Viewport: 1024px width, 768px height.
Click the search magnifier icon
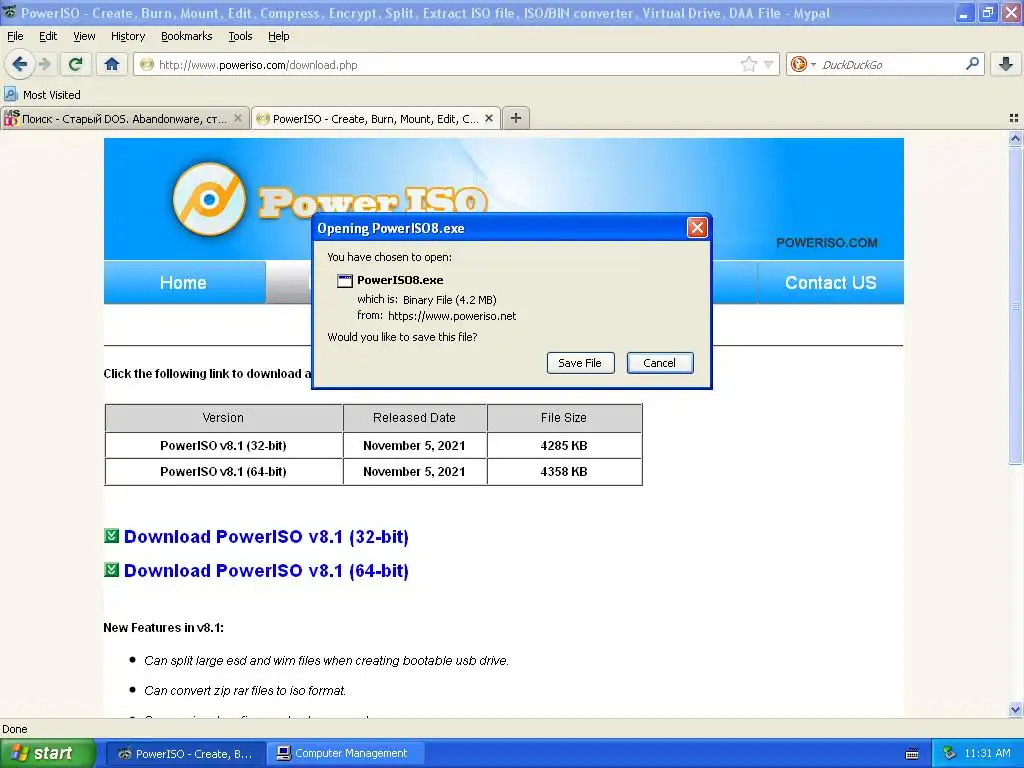coord(972,64)
